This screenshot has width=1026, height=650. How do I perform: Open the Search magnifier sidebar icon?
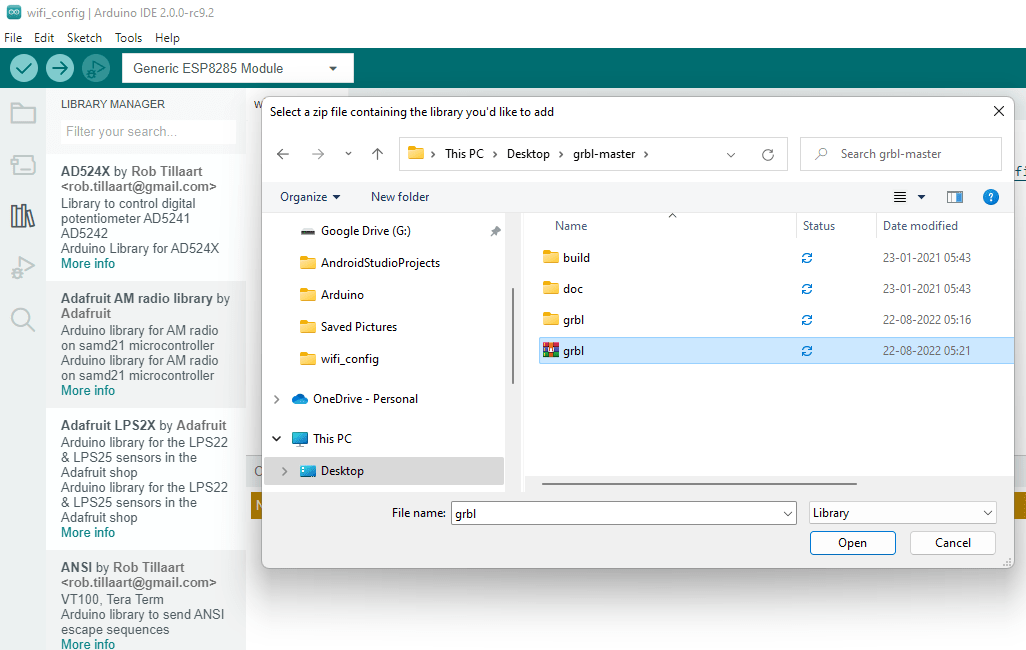click(x=23, y=319)
